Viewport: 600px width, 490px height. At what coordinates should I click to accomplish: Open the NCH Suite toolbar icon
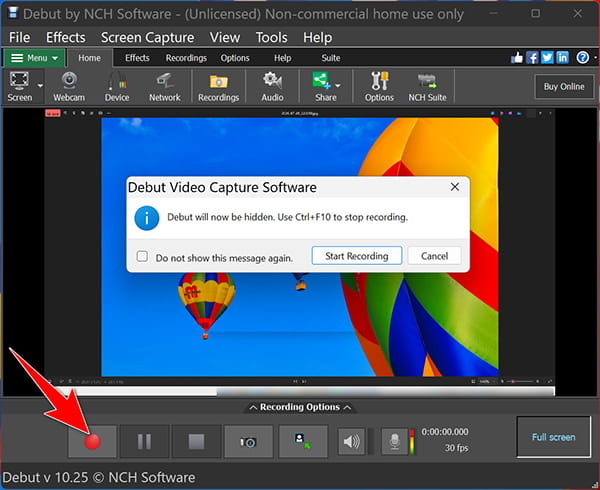click(427, 86)
